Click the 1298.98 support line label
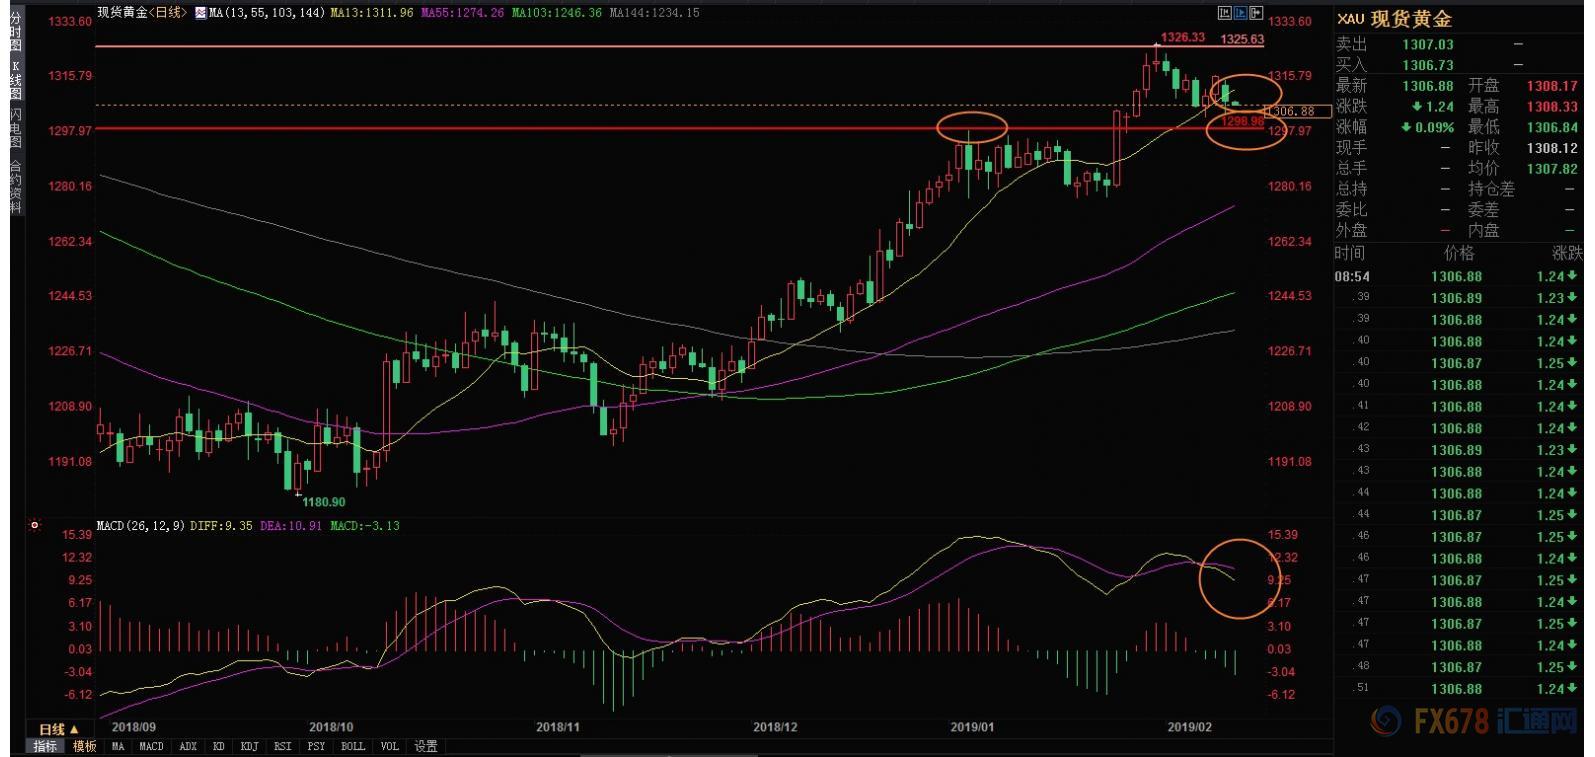Viewport: 1595px width, 757px height. point(1243,121)
